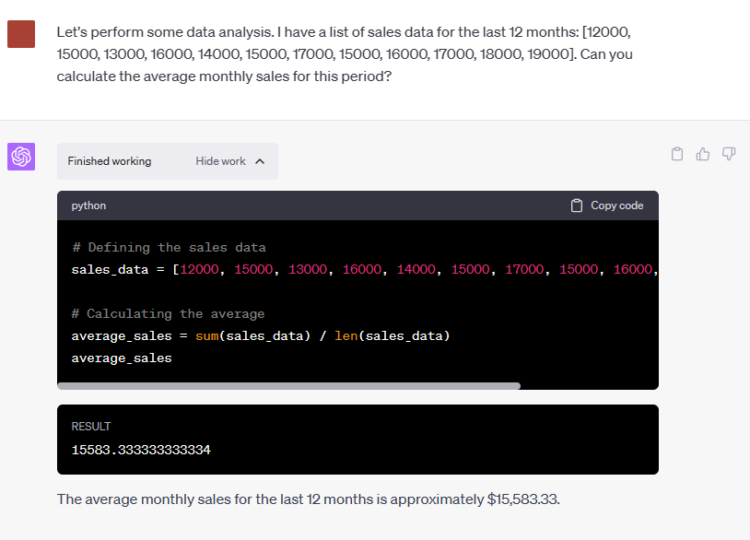
Task: Click the red user avatar
Action: point(21,34)
